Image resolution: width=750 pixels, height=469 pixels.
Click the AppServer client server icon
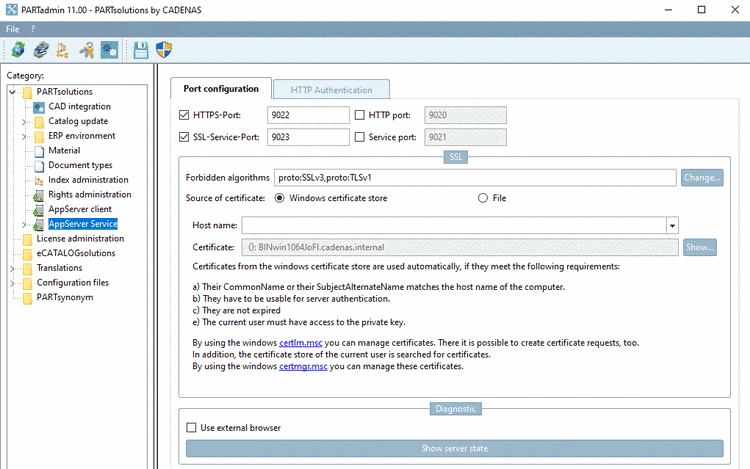[x=39, y=210]
